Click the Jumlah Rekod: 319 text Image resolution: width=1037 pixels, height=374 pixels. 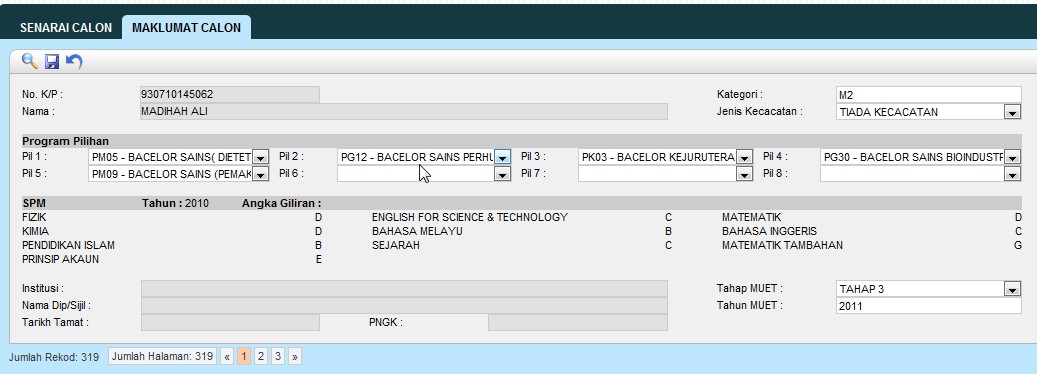54,357
